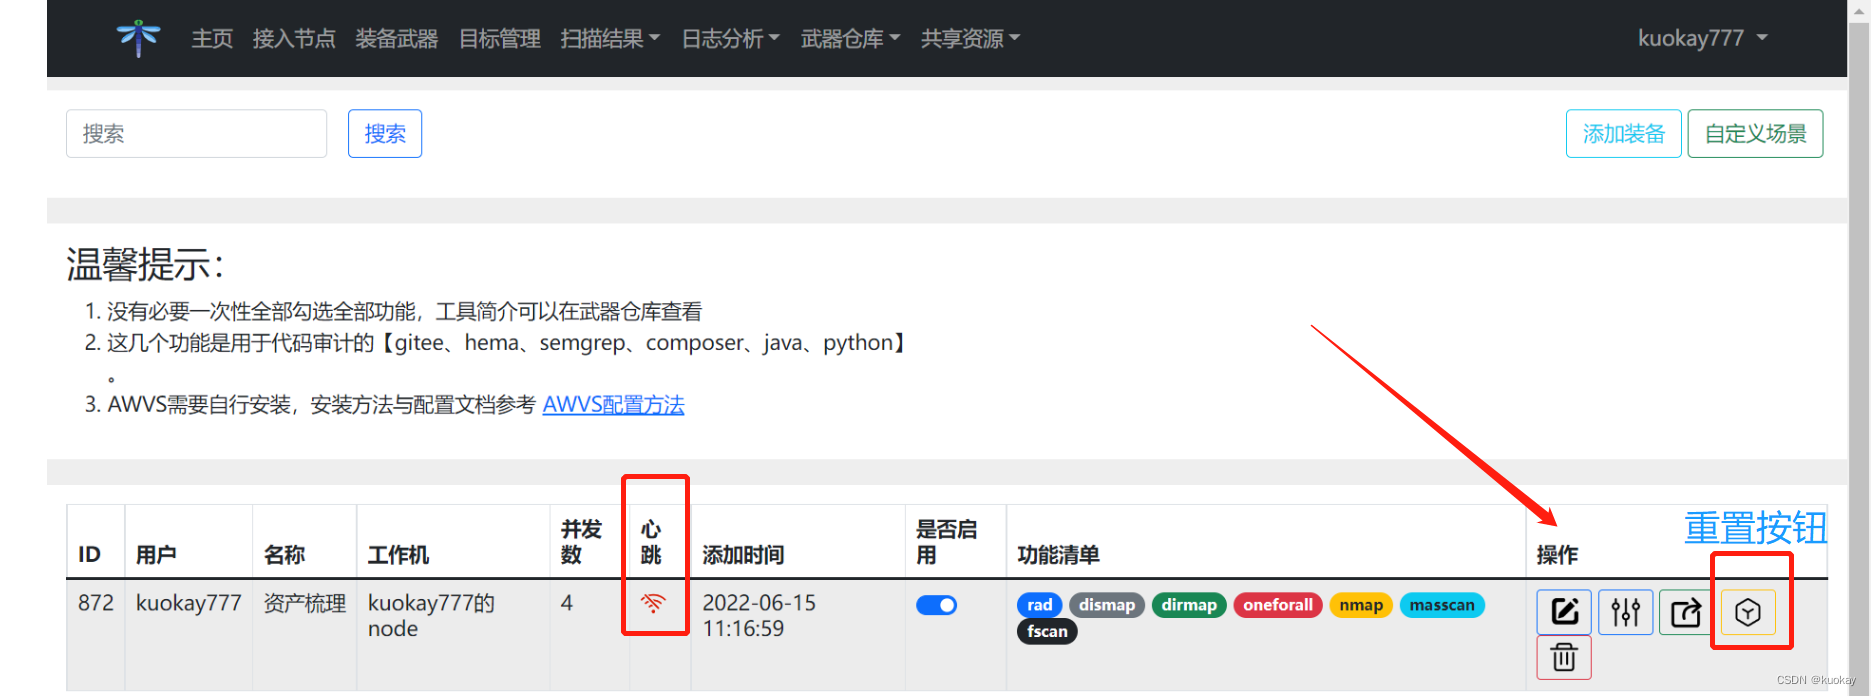This screenshot has width=1872, height=696.
Task: Click the cube reset icon button
Action: [1748, 612]
